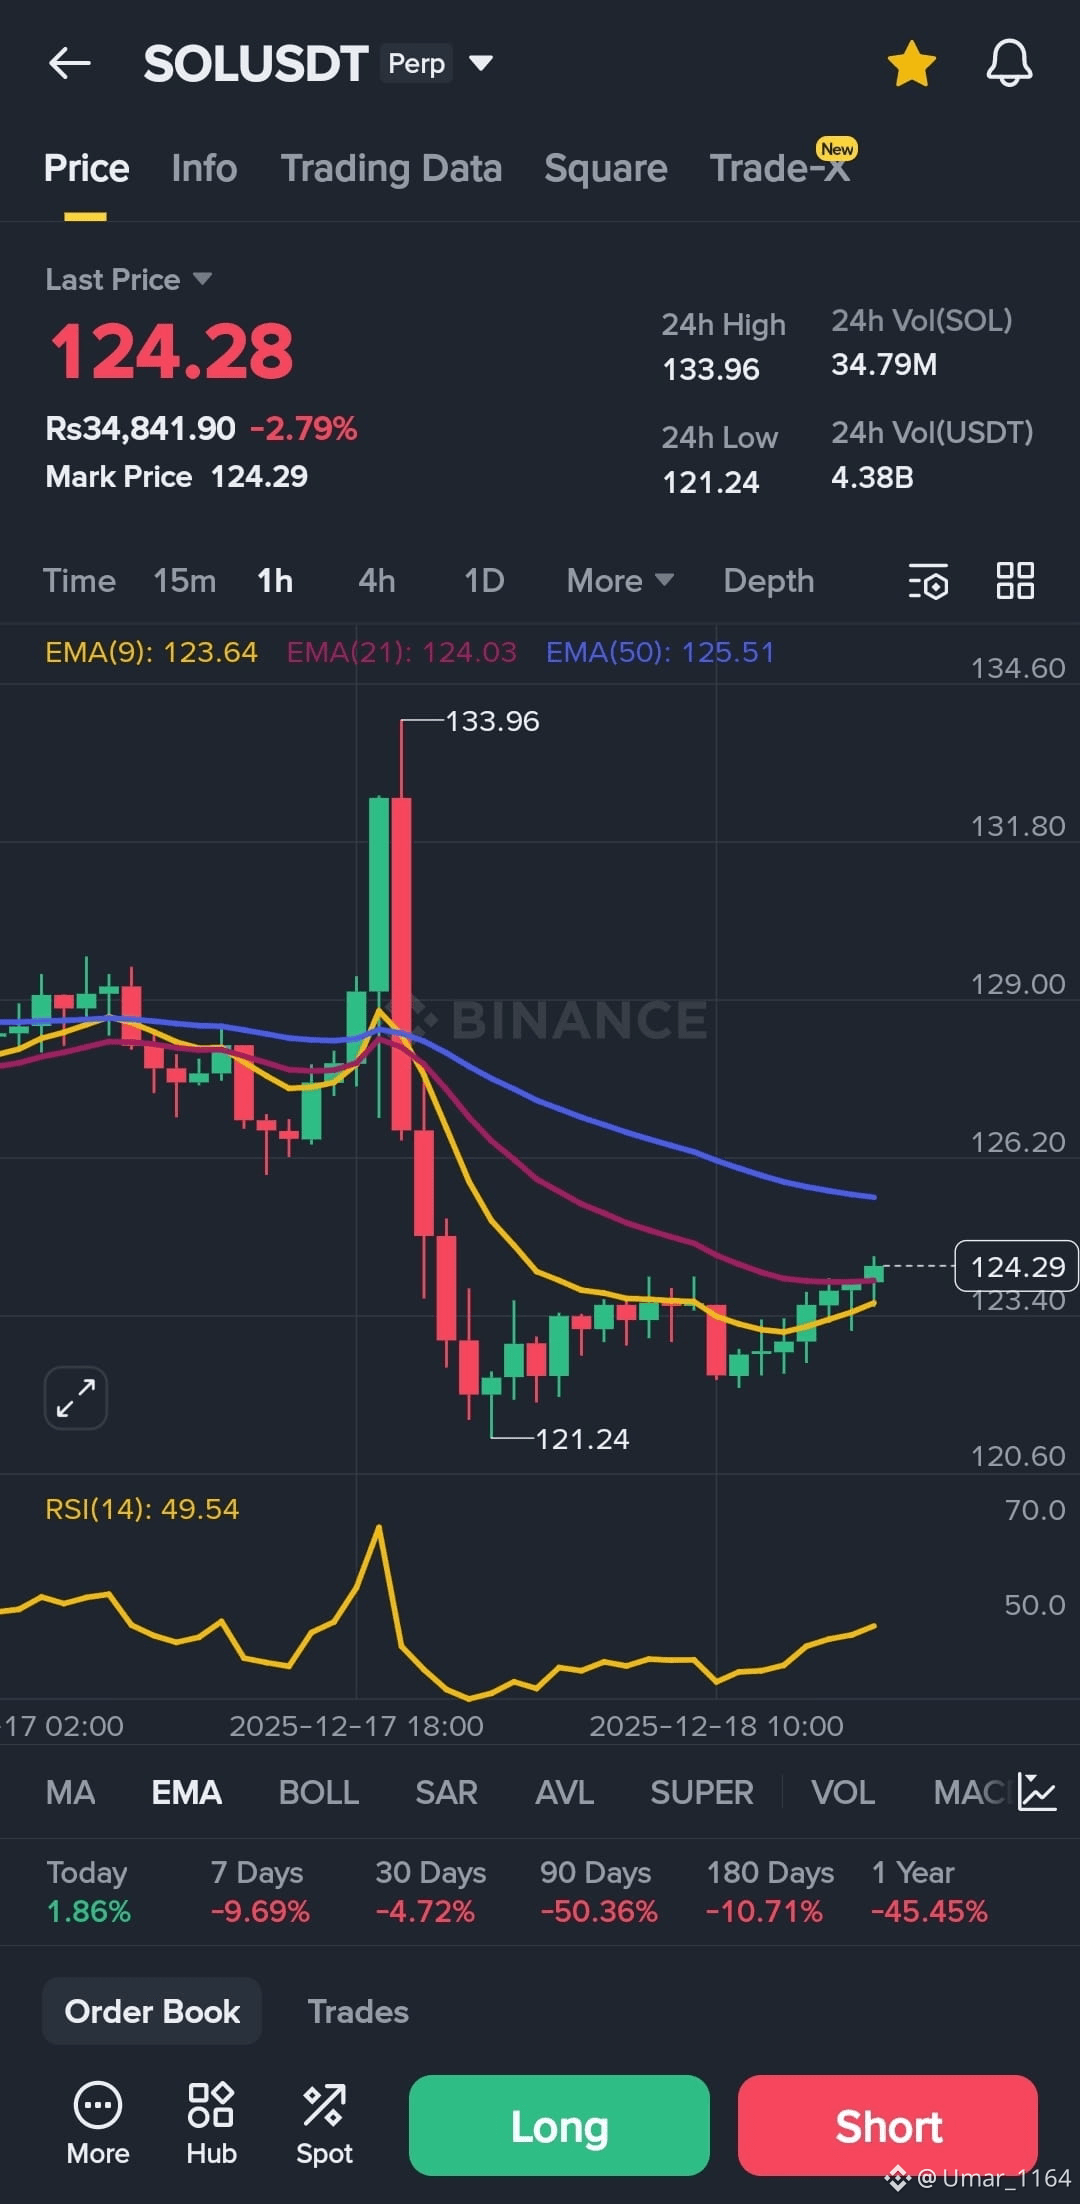This screenshot has width=1080, height=2204.
Task: Open chart settings icon beside Depth
Action: click(928, 581)
